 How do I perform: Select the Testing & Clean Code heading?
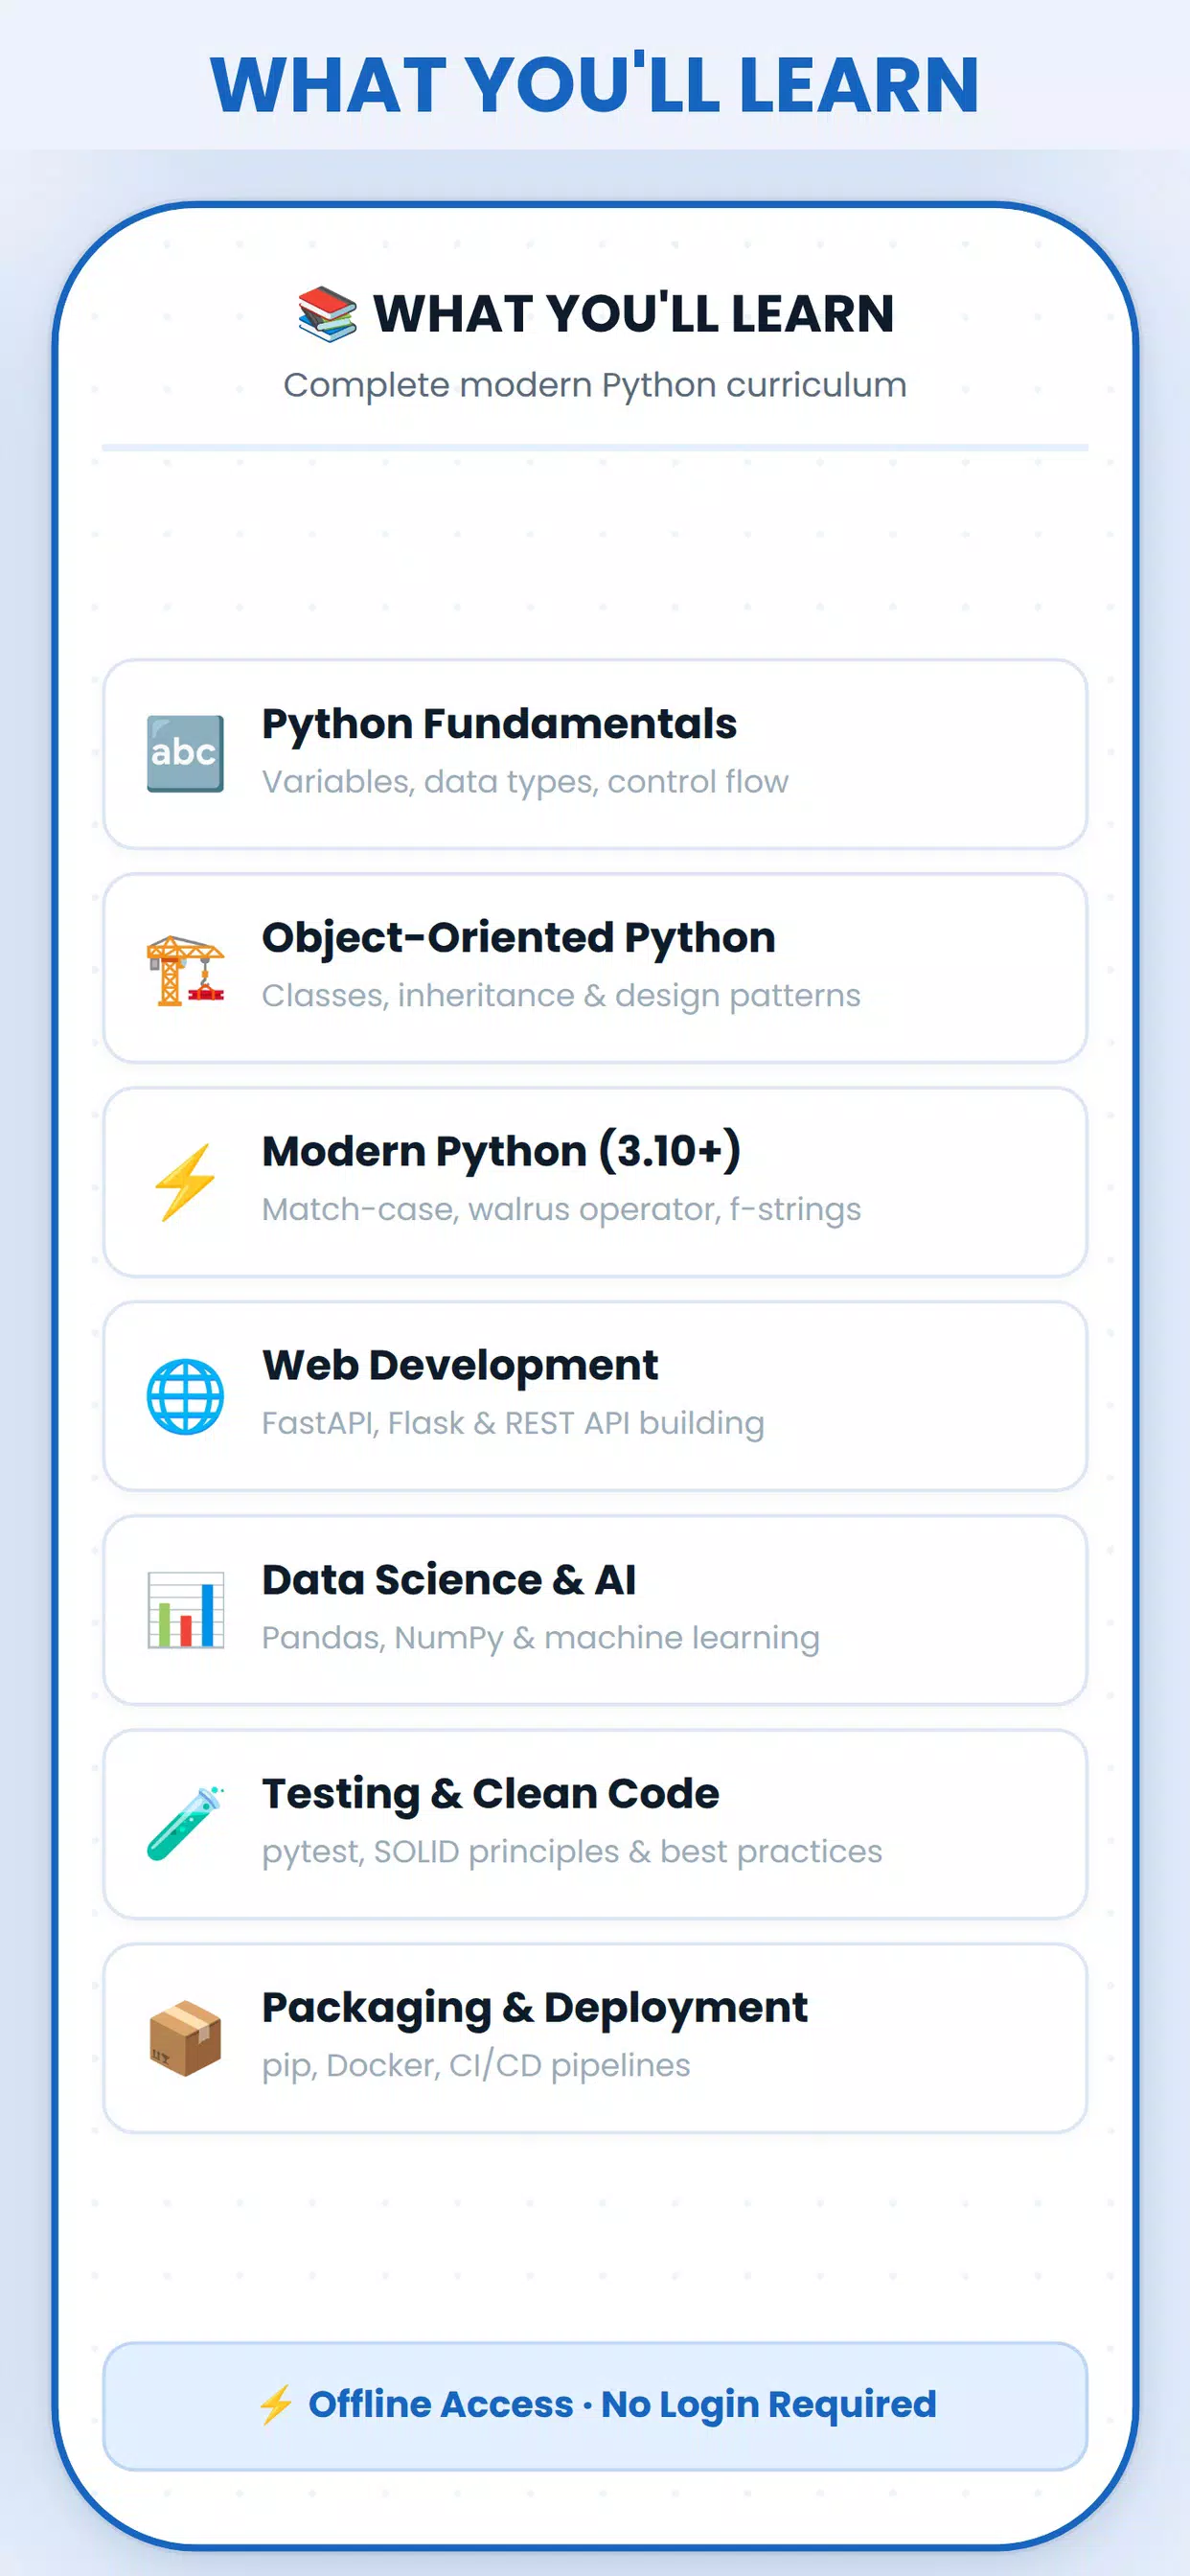(x=490, y=1794)
